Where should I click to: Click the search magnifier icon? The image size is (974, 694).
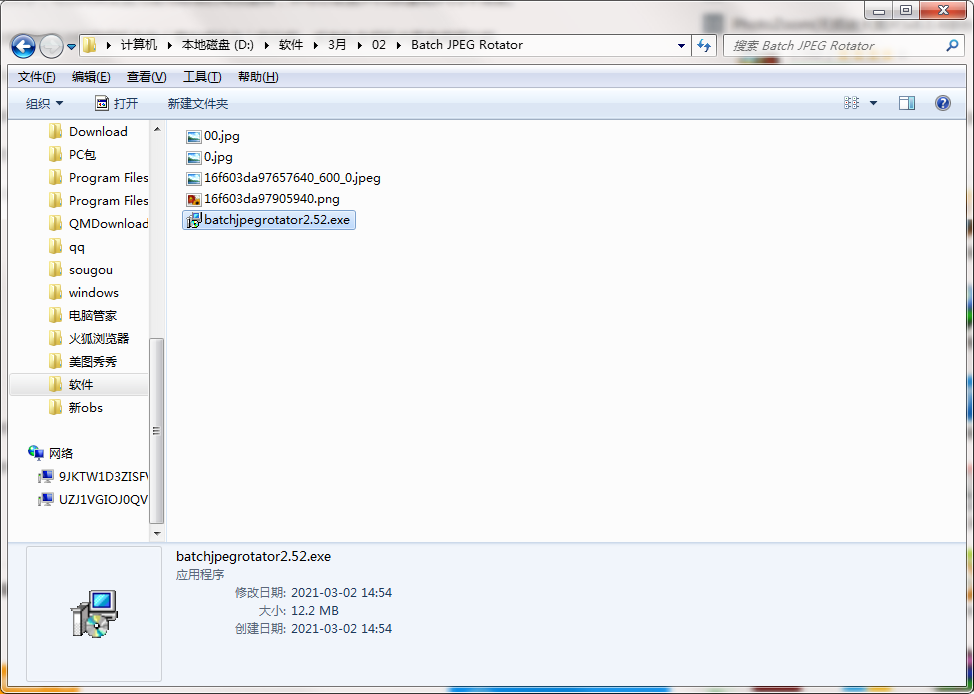pyautogui.click(x=952, y=45)
